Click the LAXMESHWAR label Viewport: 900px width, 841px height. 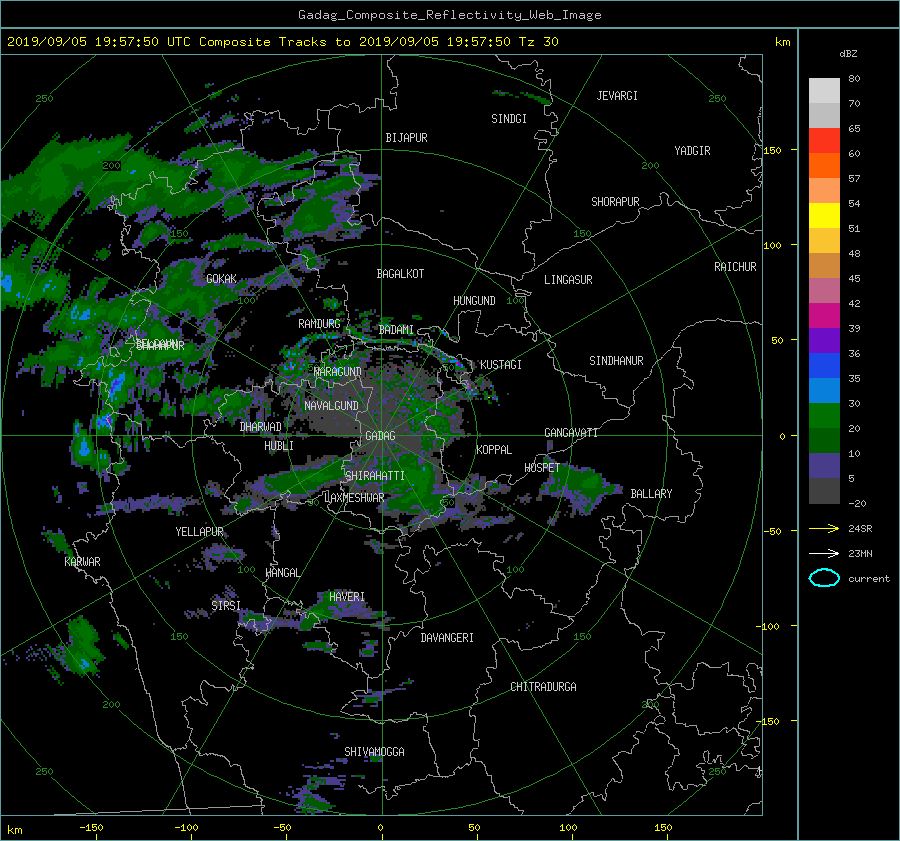tap(354, 498)
